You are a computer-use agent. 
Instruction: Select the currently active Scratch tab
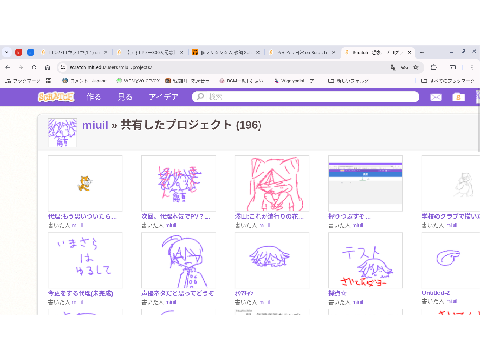tap(378, 52)
